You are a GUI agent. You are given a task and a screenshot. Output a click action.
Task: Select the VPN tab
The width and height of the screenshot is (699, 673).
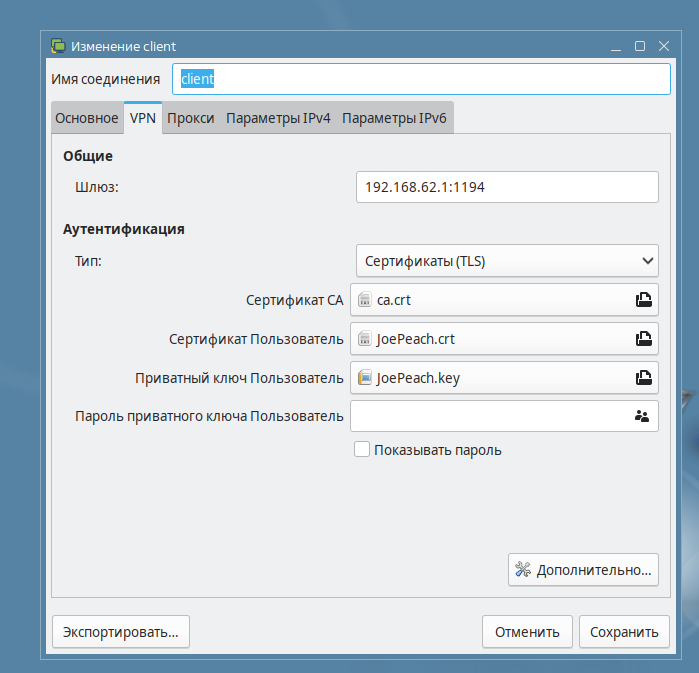click(143, 118)
